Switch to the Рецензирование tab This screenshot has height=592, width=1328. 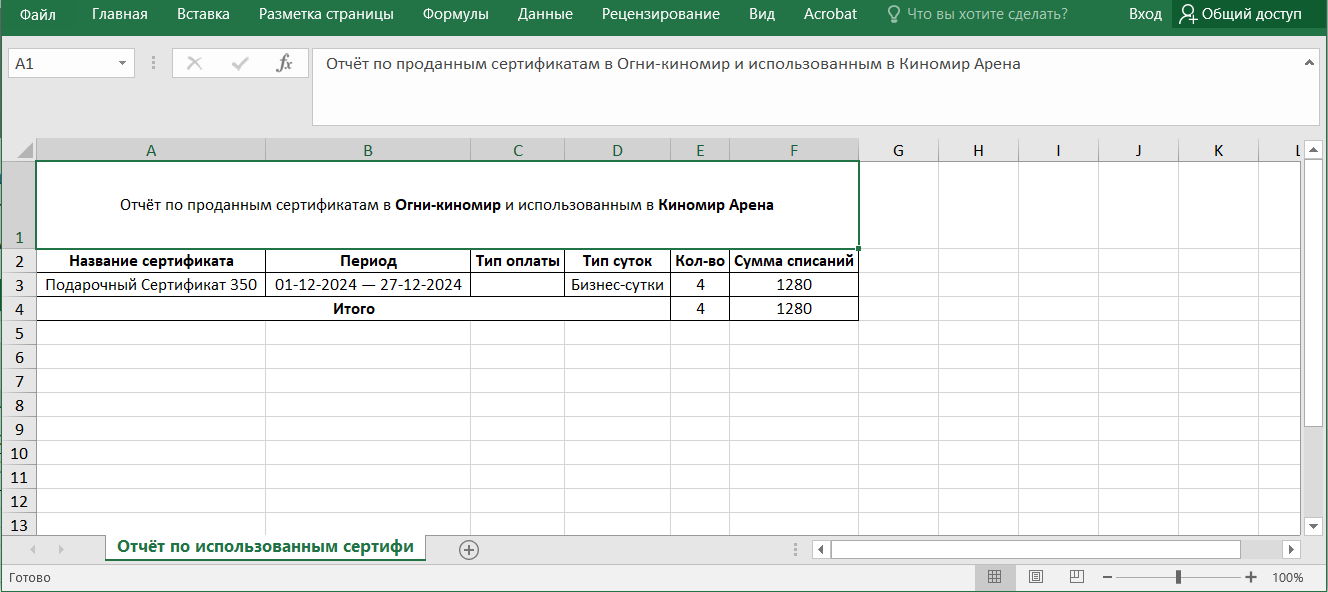tap(661, 14)
